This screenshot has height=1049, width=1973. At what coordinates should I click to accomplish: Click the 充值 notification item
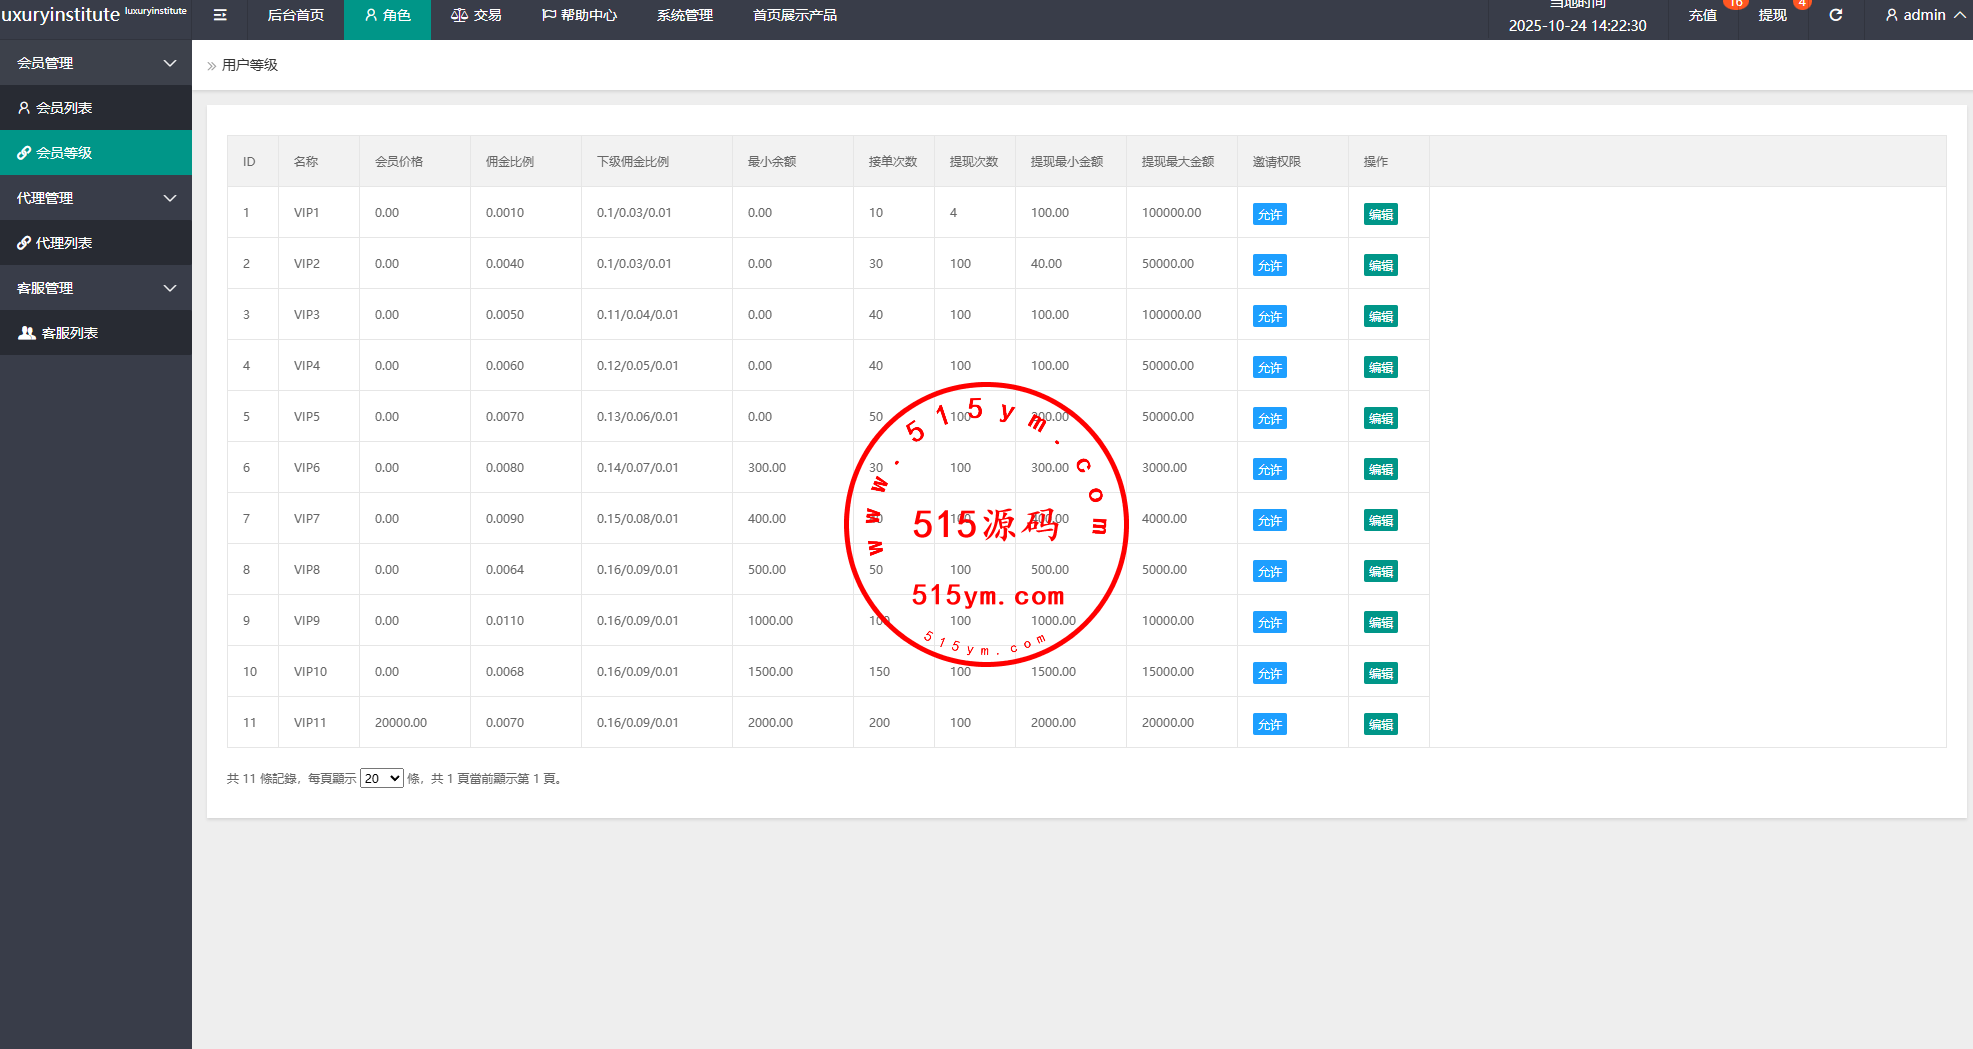(1702, 15)
